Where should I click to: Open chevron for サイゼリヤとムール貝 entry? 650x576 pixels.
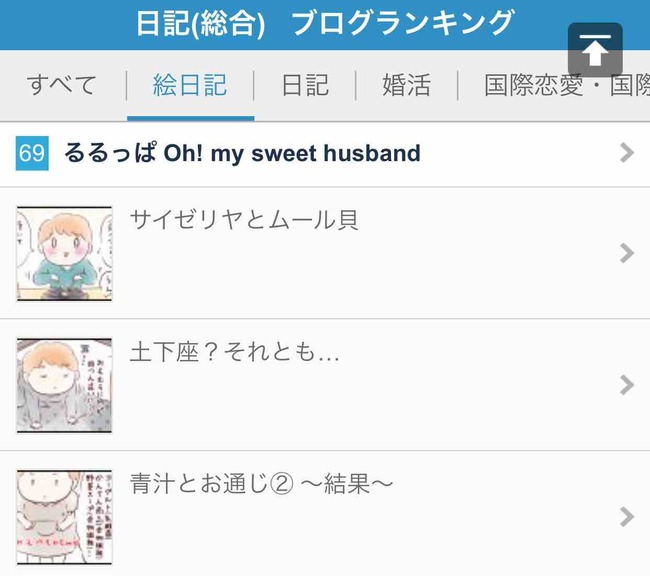(627, 253)
